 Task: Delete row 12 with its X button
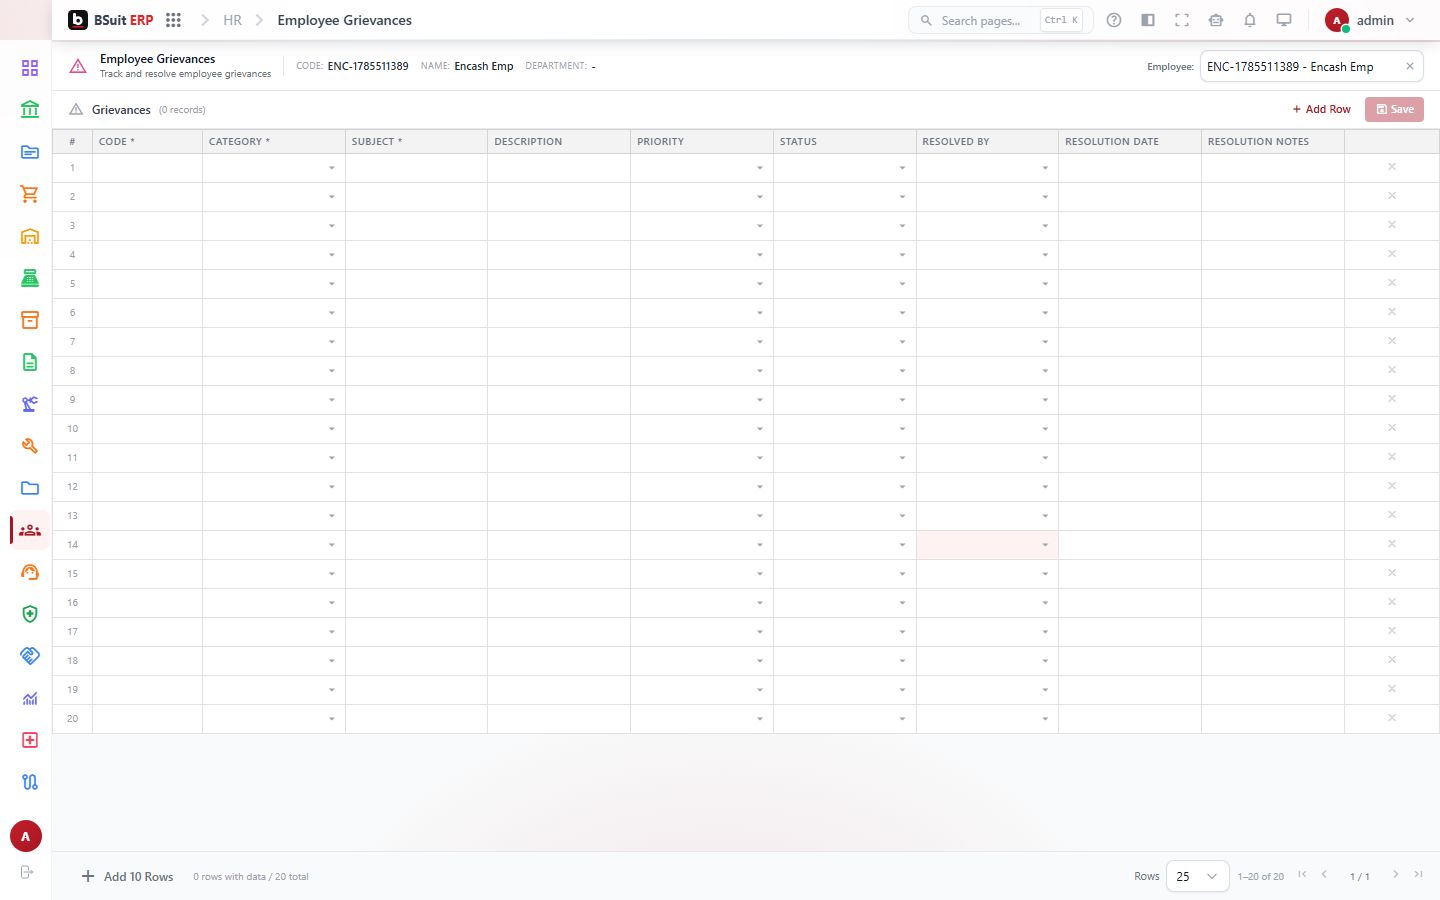click(1392, 486)
